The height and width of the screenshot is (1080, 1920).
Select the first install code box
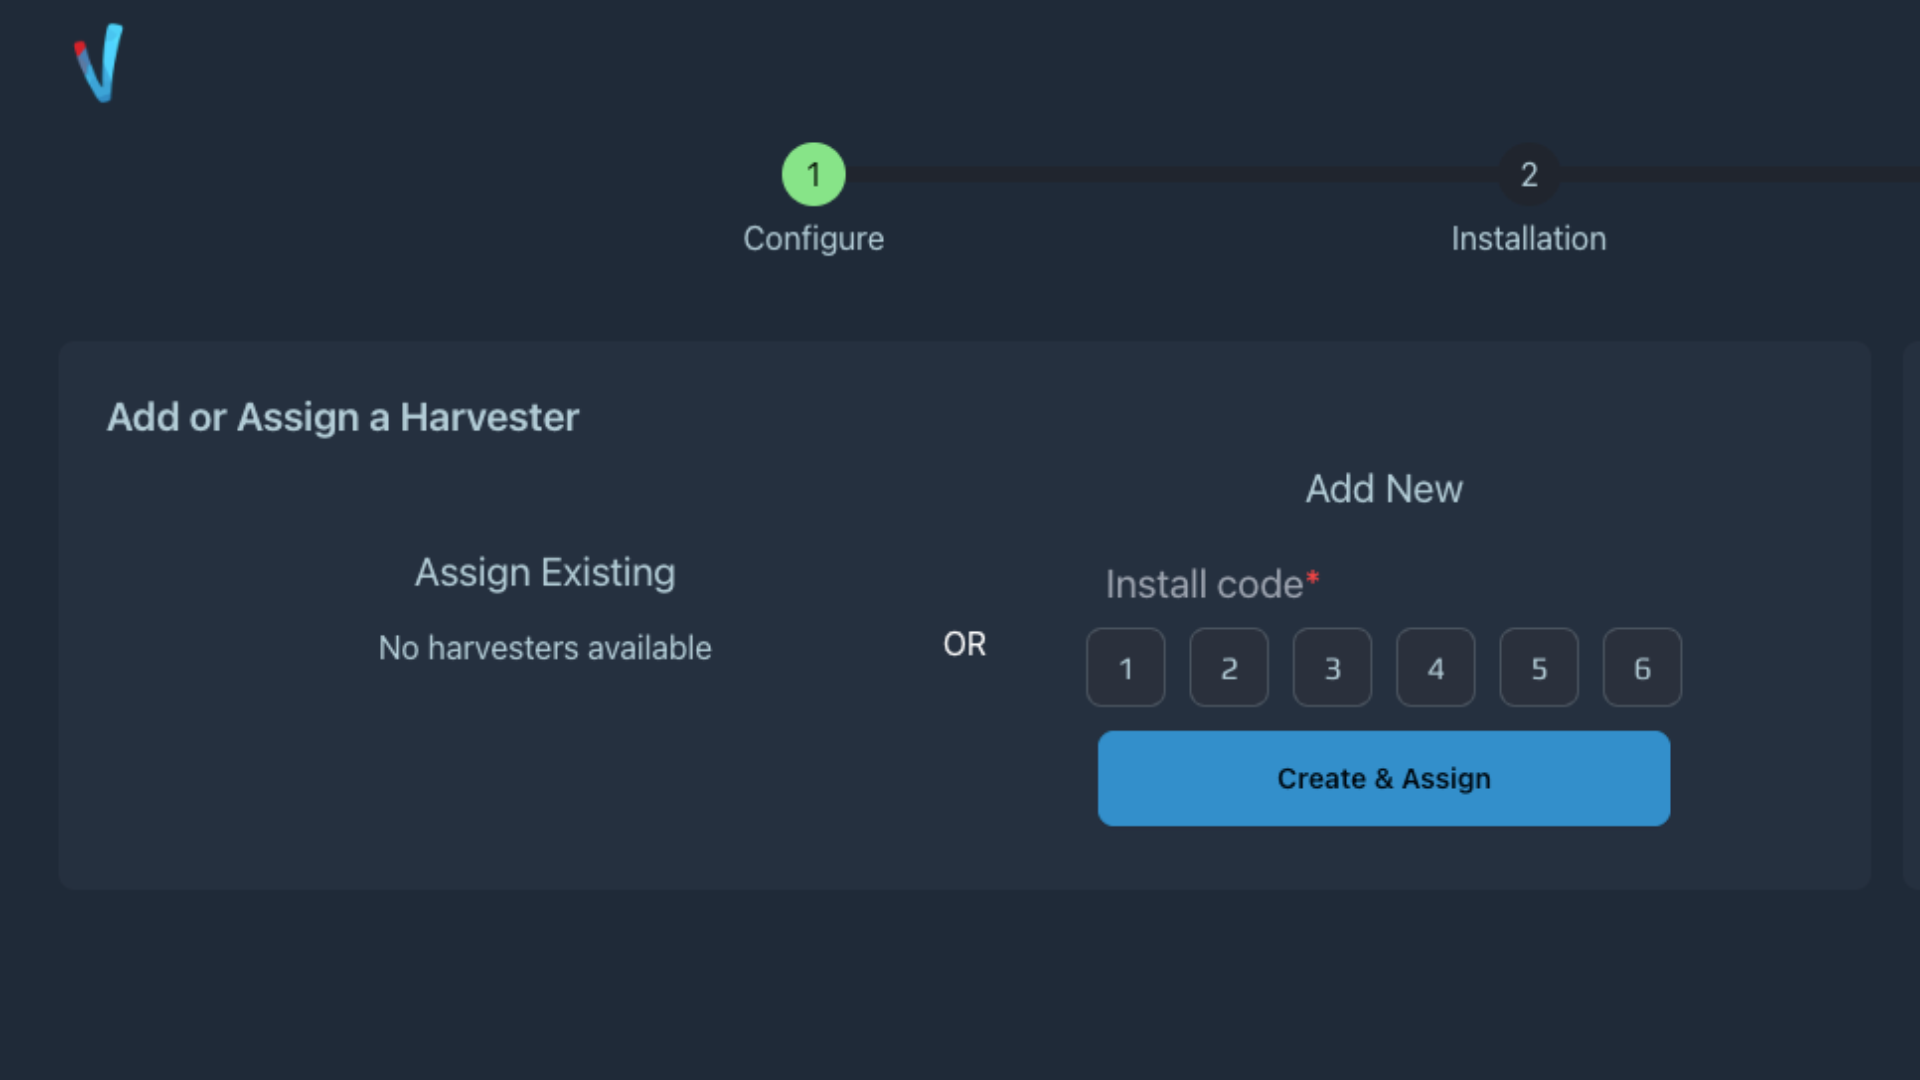pos(1125,667)
